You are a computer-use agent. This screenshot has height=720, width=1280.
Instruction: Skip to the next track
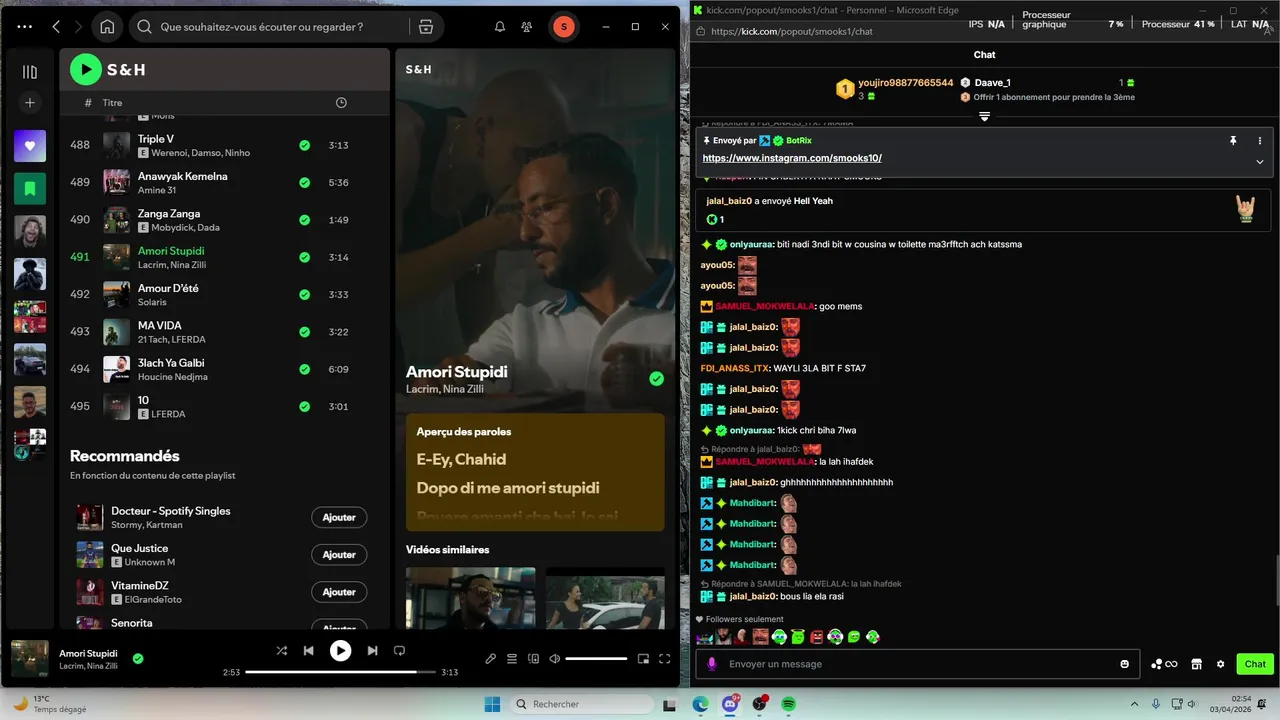pyautogui.click(x=372, y=650)
